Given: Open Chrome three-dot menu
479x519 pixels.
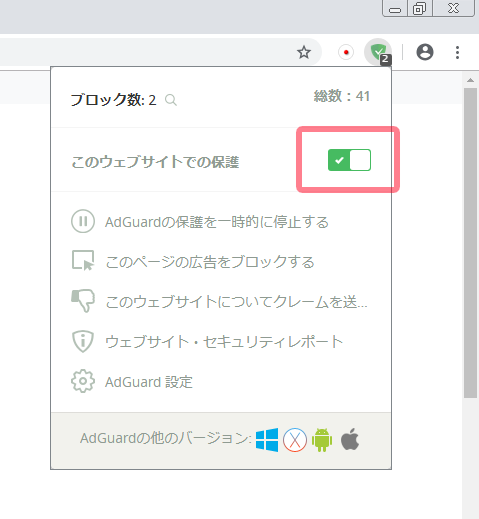Looking at the screenshot, I should click(457, 52).
